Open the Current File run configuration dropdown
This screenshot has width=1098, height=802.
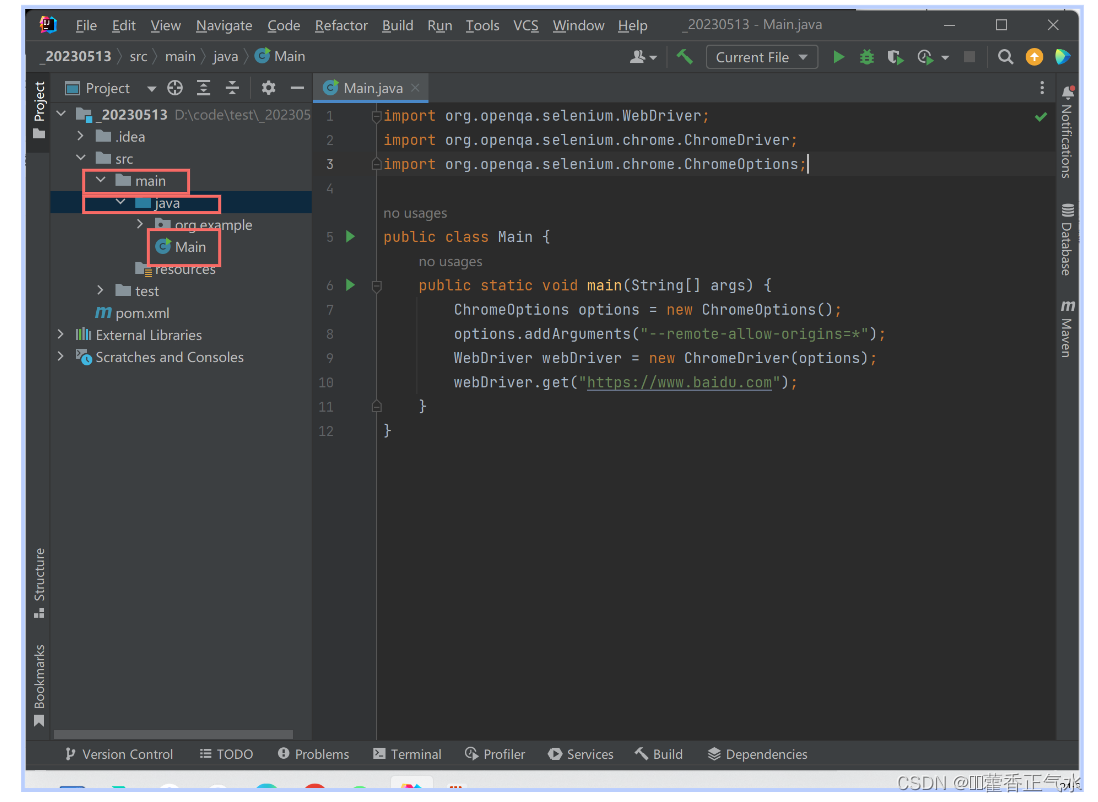tap(762, 57)
